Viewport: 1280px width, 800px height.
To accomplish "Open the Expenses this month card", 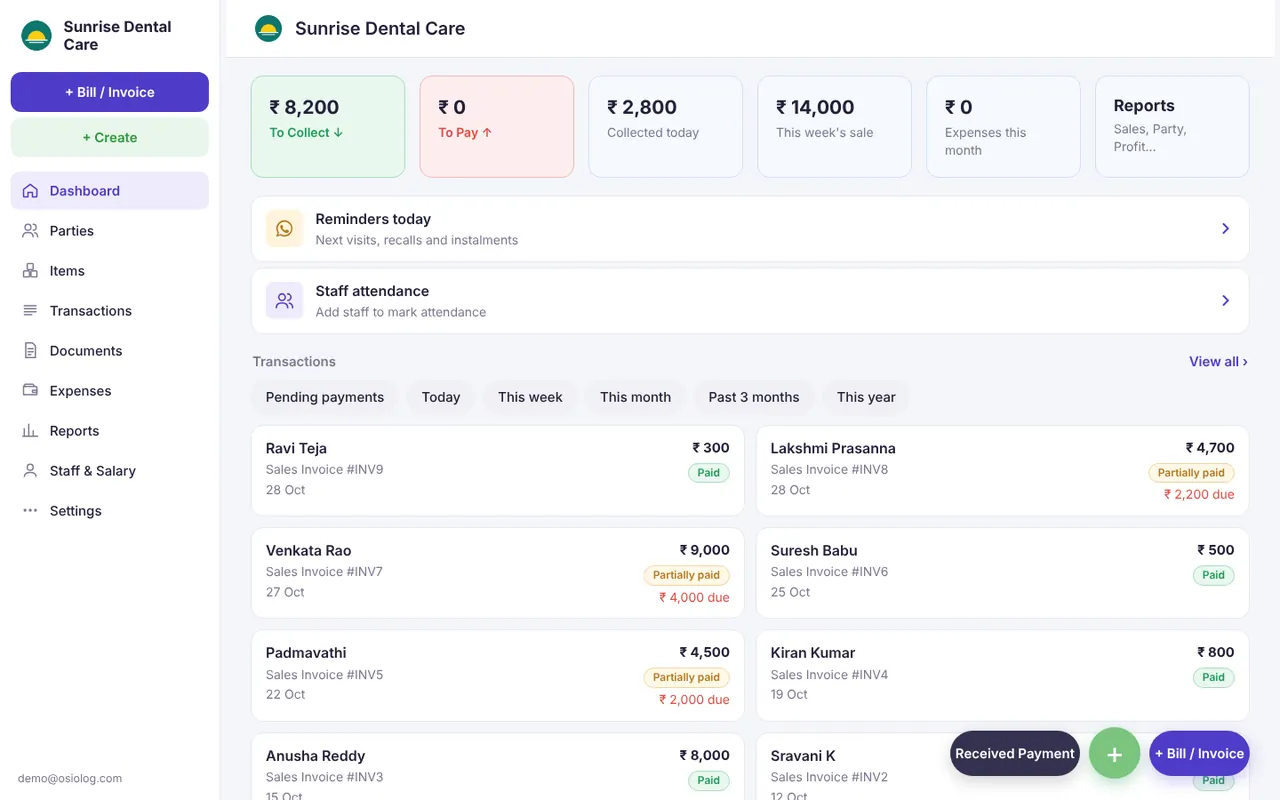I will click(x=1004, y=127).
